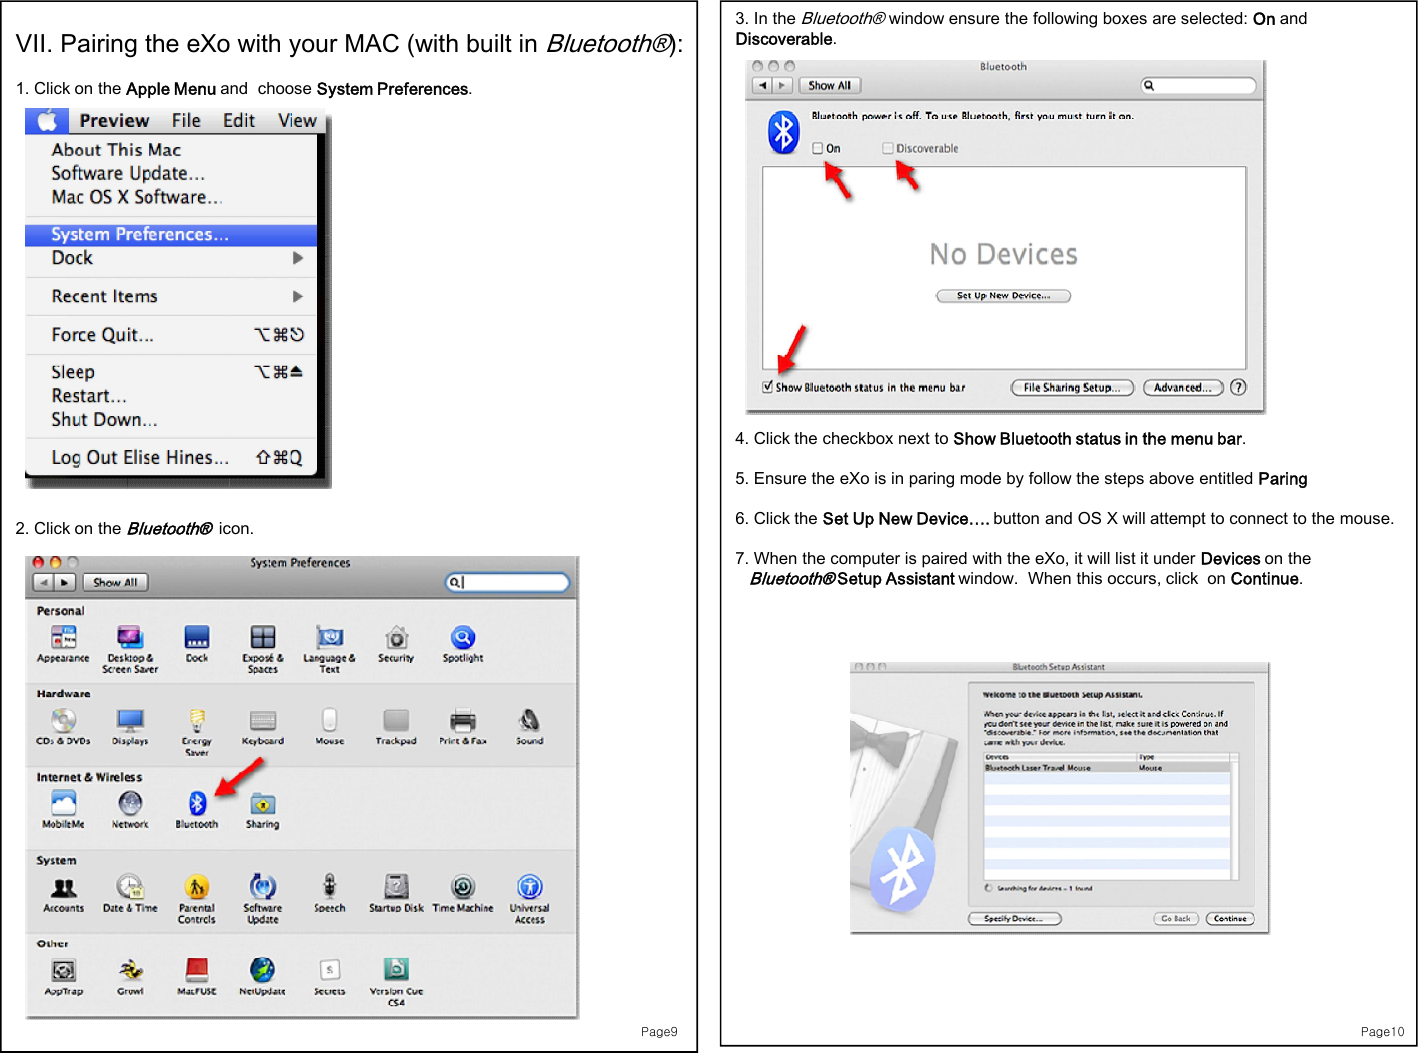Click Show All in Bluetooth window
Screen dimensions: 1418x1053
(830, 86)
